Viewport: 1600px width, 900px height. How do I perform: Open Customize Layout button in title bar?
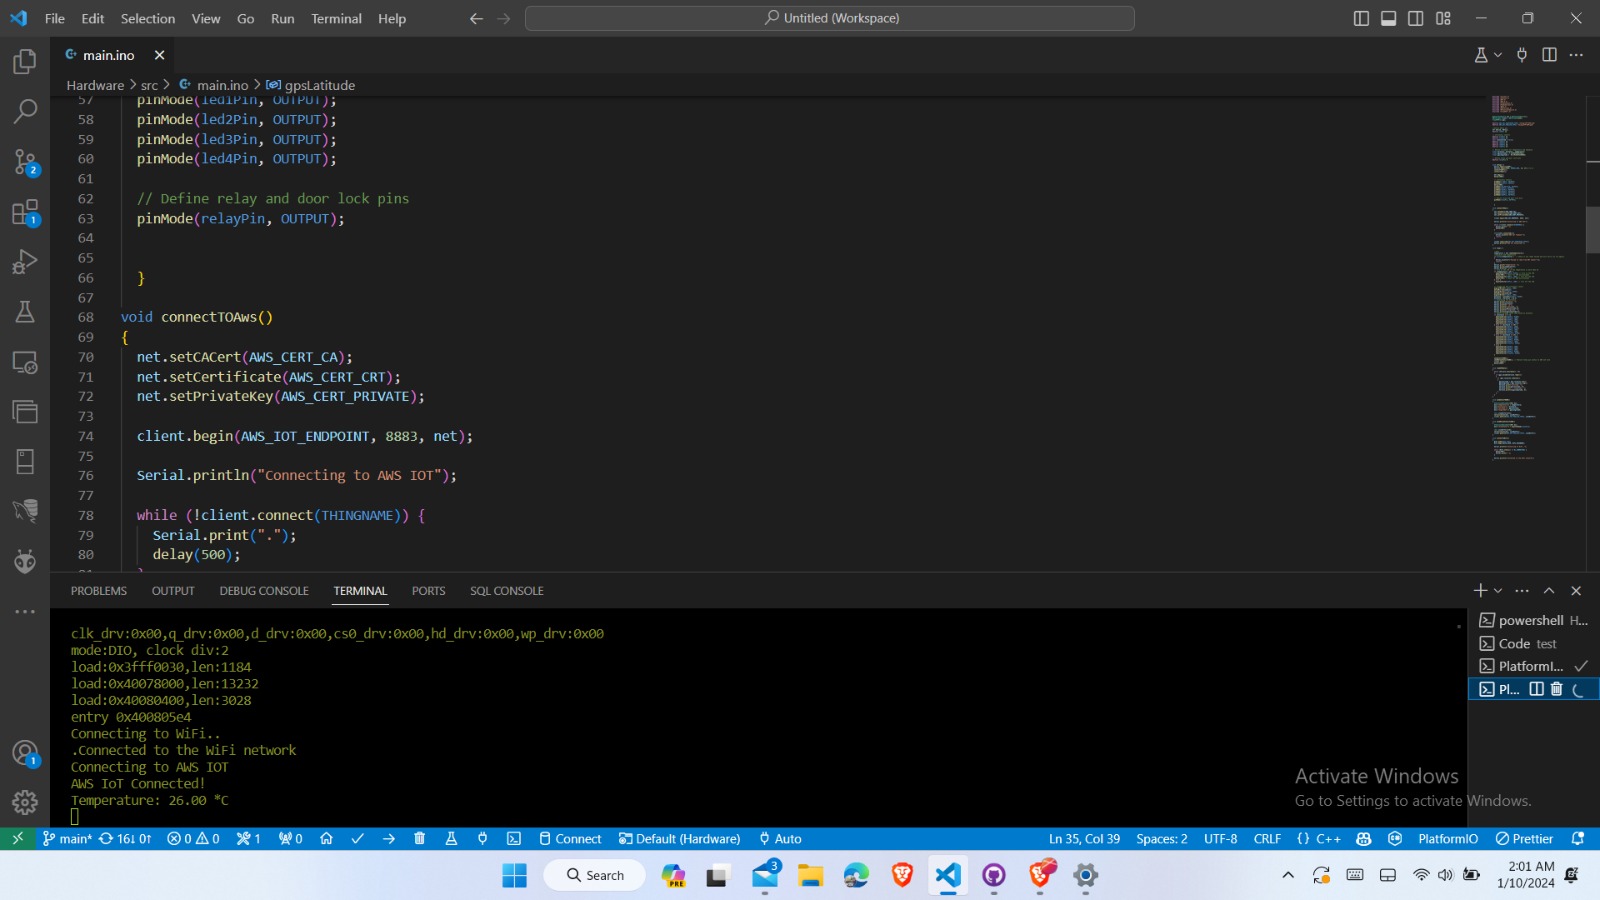[x=1443, y=18]
